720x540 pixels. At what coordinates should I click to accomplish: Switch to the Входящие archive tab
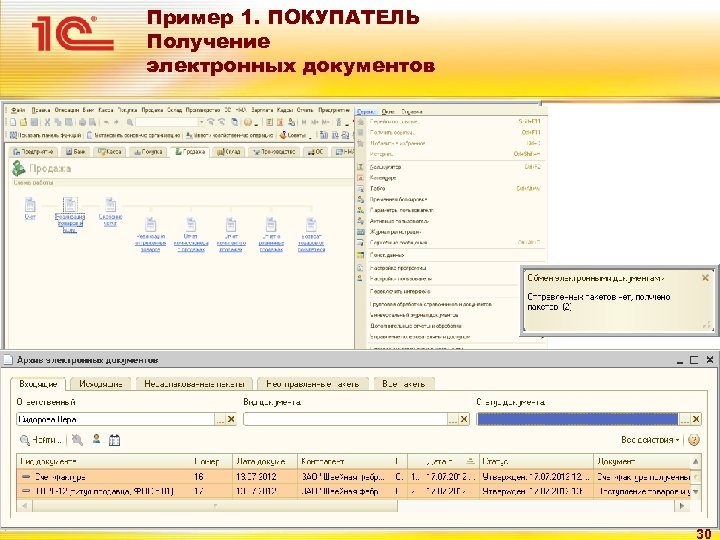(x=38, y=384)
